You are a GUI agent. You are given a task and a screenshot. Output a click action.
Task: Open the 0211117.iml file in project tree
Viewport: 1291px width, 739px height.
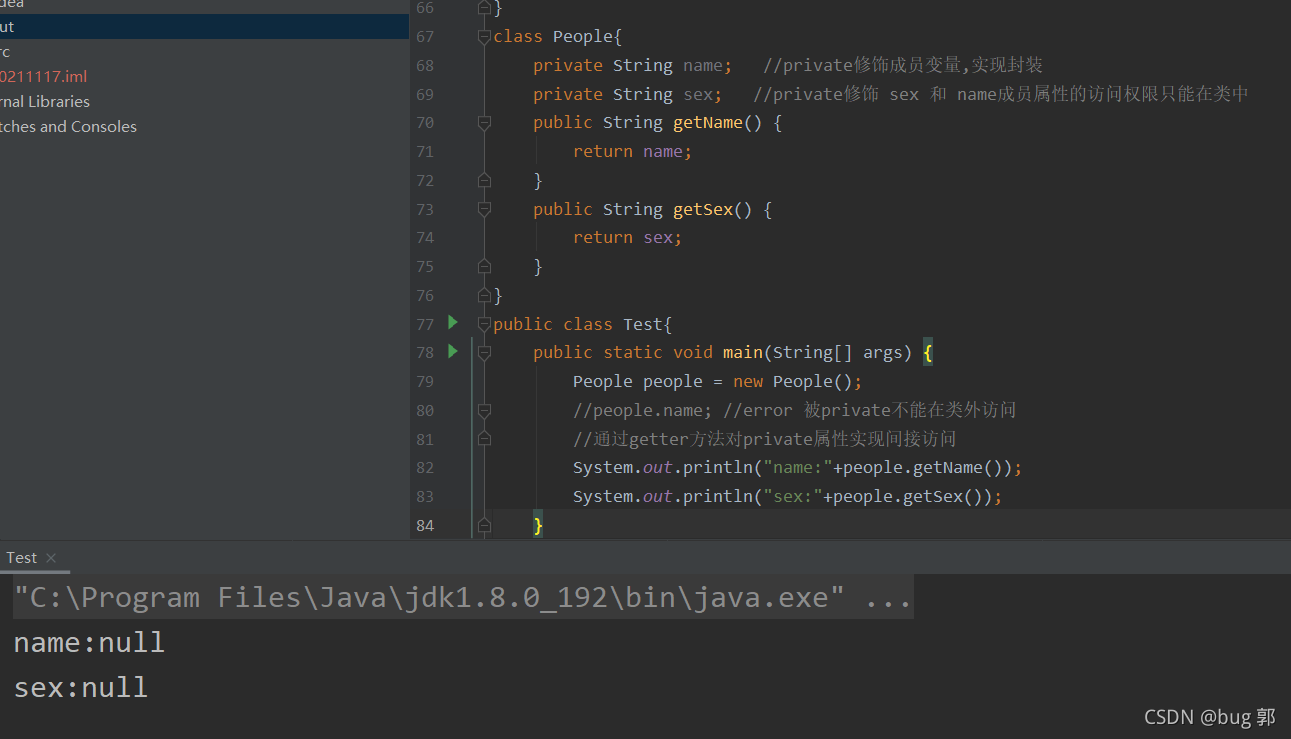[x=44, y=77]
